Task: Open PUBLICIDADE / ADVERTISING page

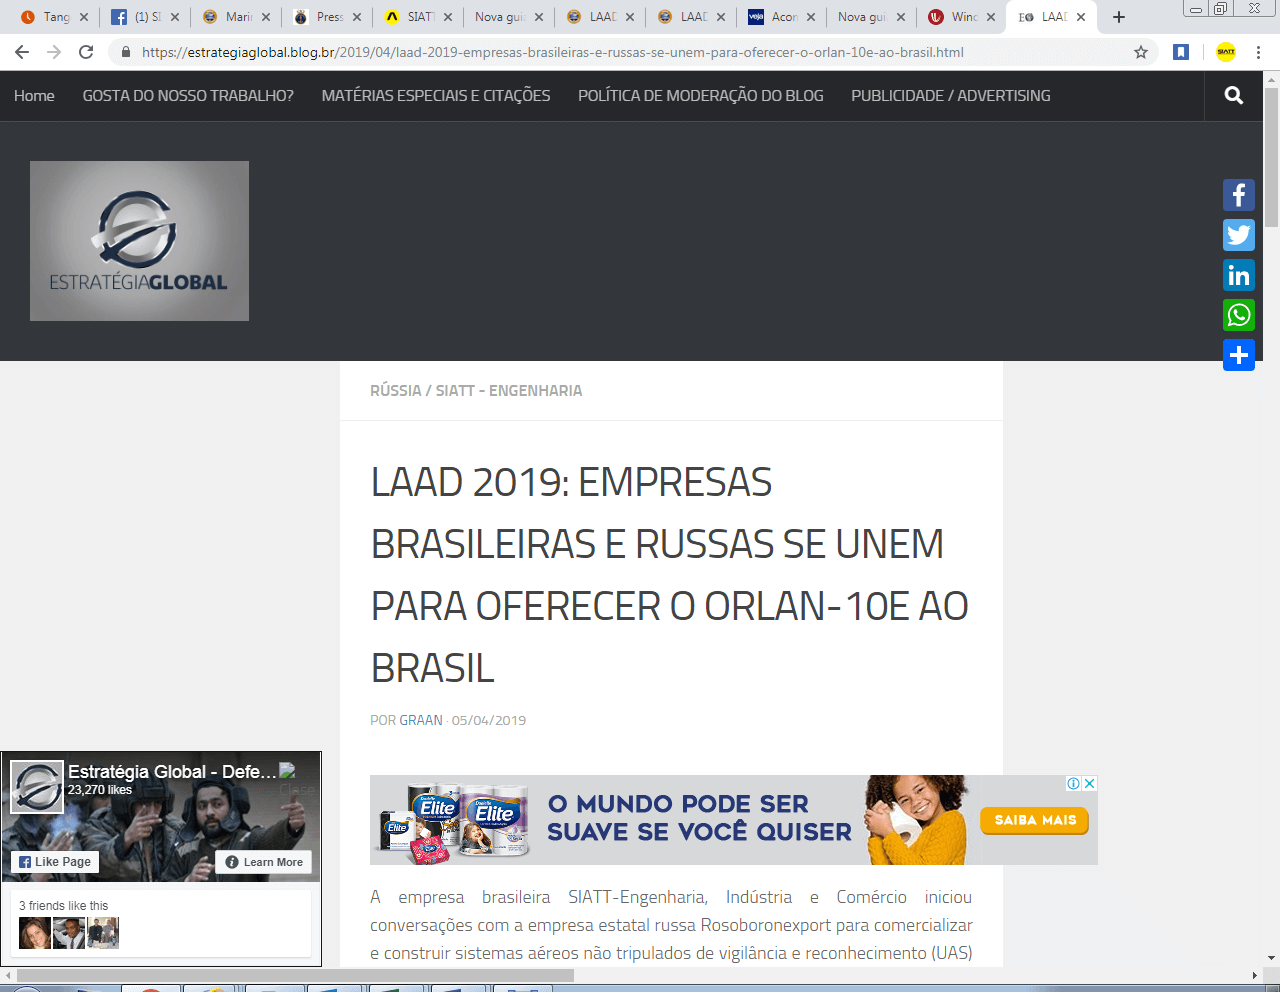Action: (x=951, y=96)
